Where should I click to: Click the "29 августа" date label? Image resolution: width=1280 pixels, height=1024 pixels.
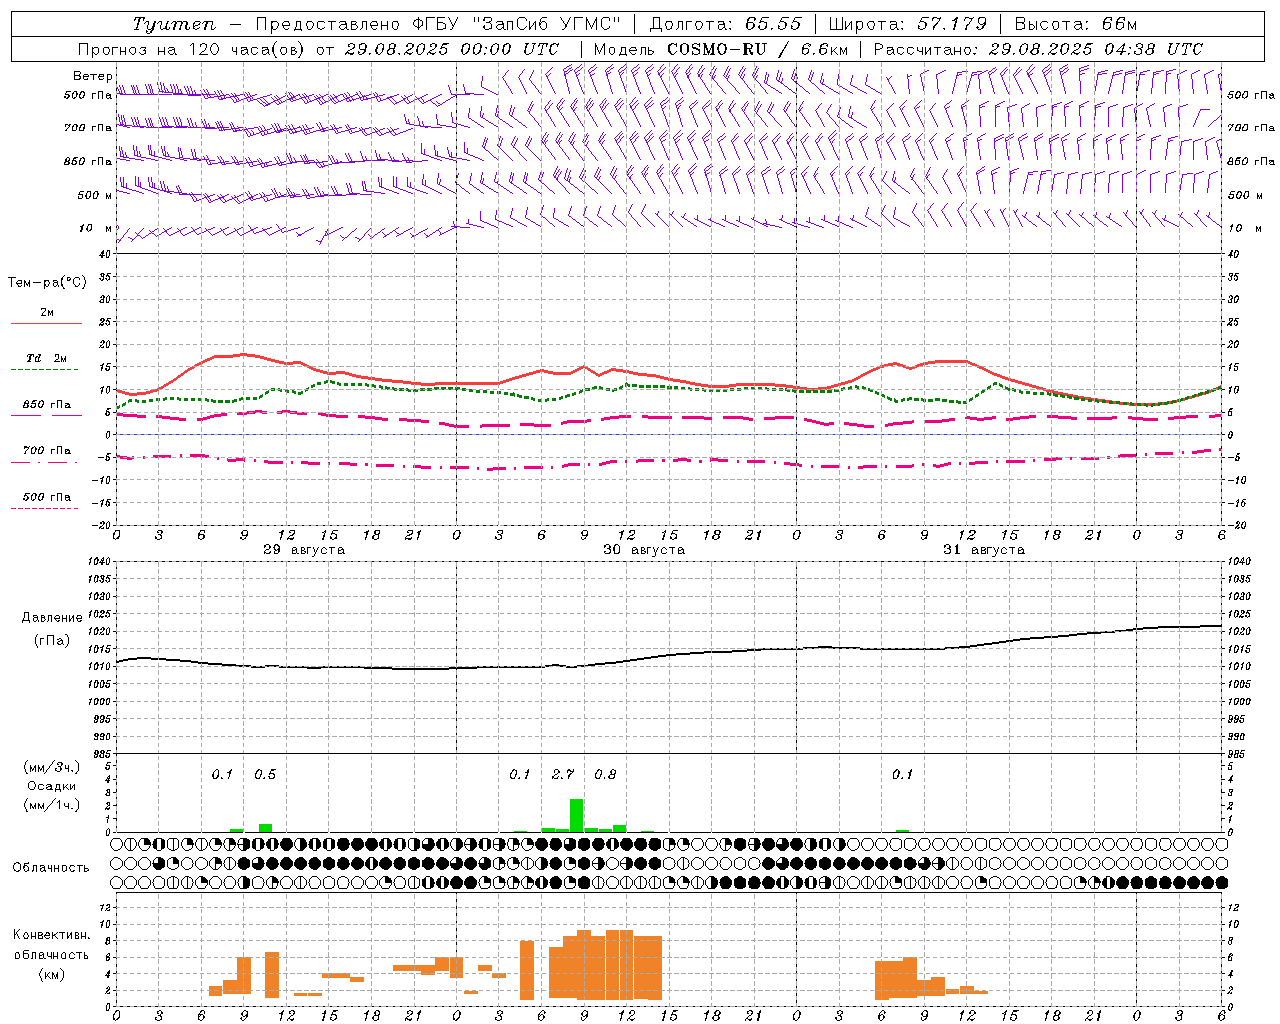tap(304, 550)
